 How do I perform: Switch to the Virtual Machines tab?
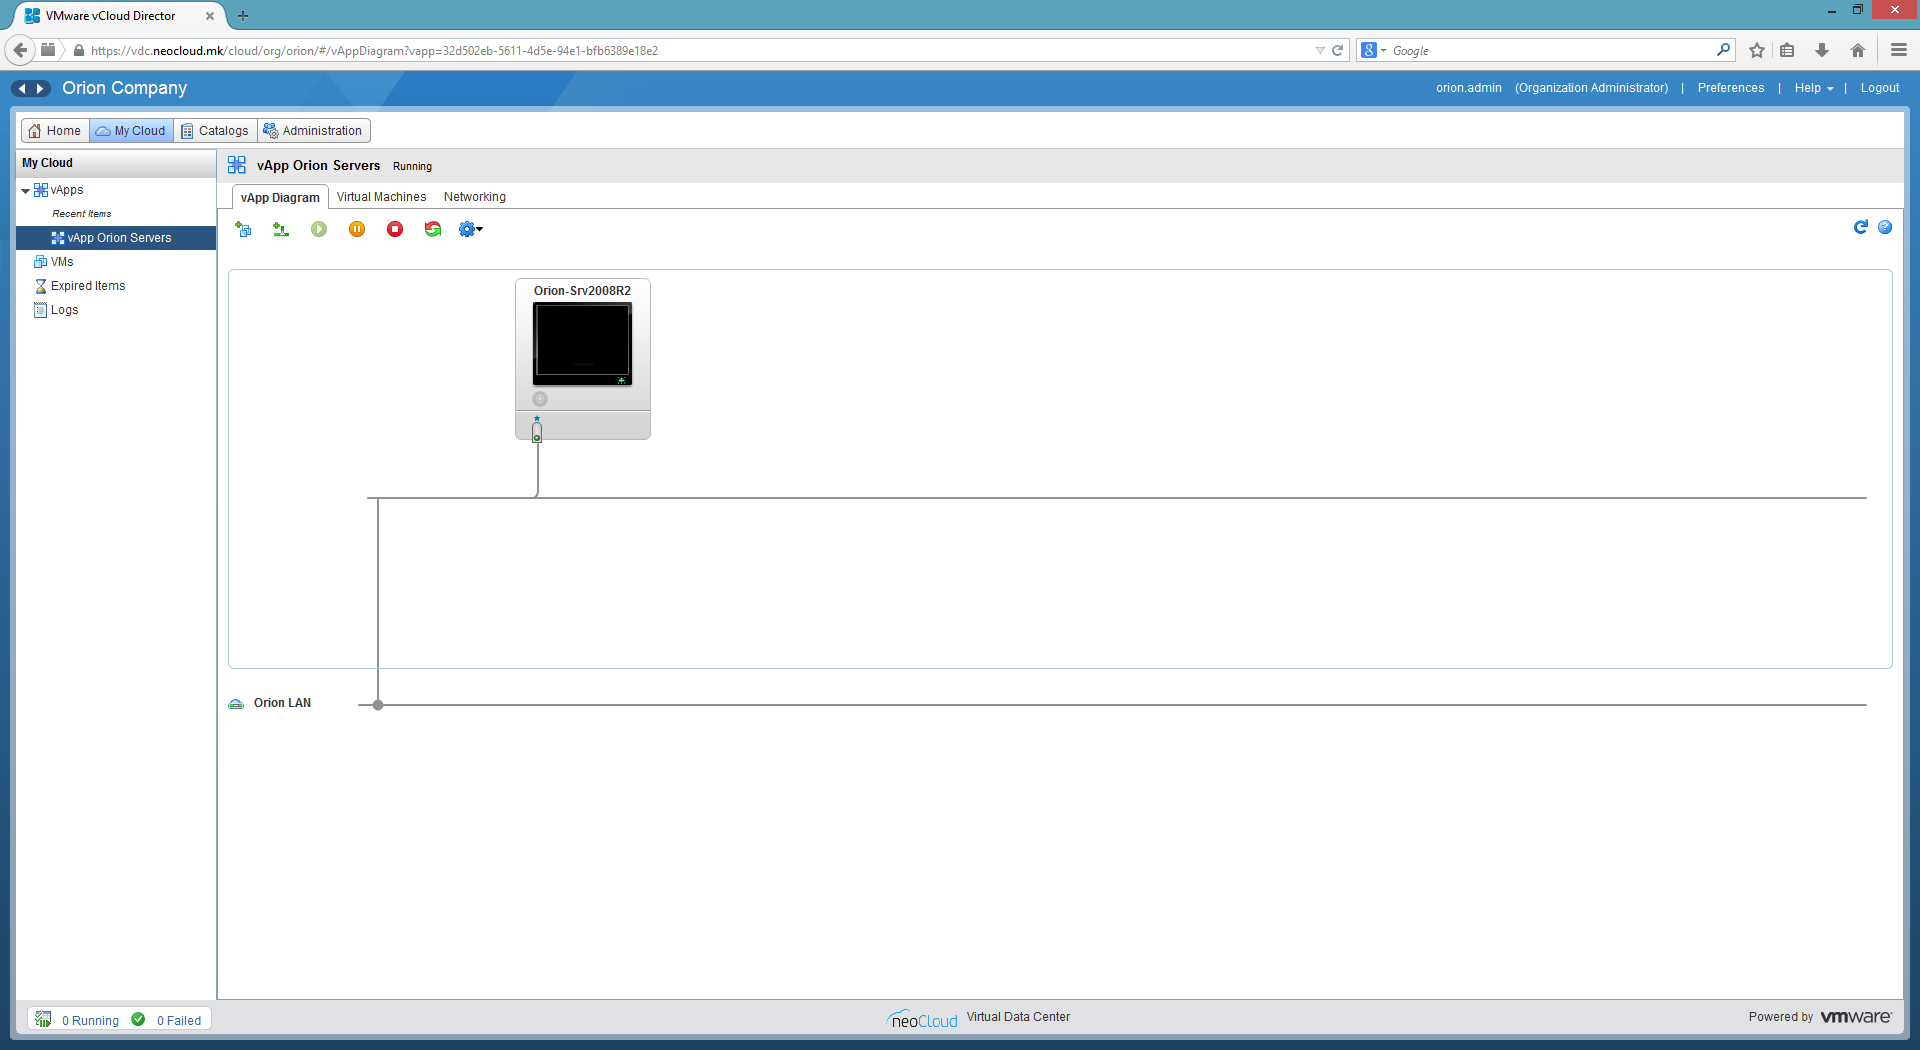pyautogui.click(x=381, y=197)
